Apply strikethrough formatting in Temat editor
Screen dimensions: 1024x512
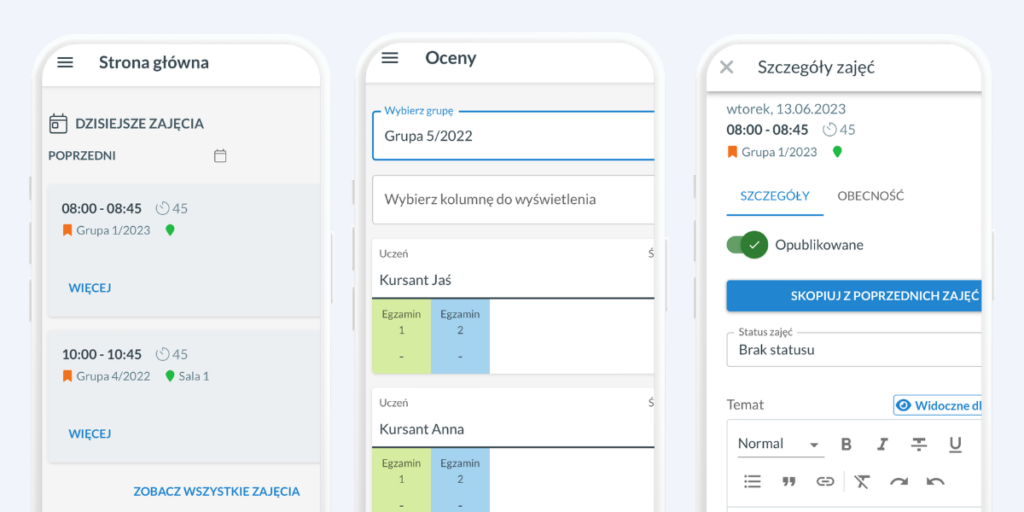pyautogui.click(x=919, y=444)
